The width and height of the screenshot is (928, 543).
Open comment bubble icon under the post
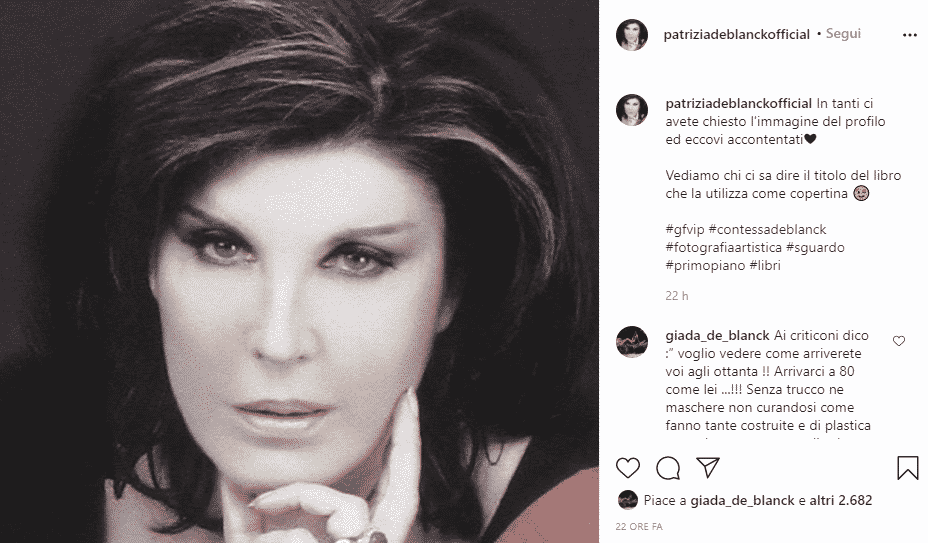pyautogui.click(x=668, y=468)
